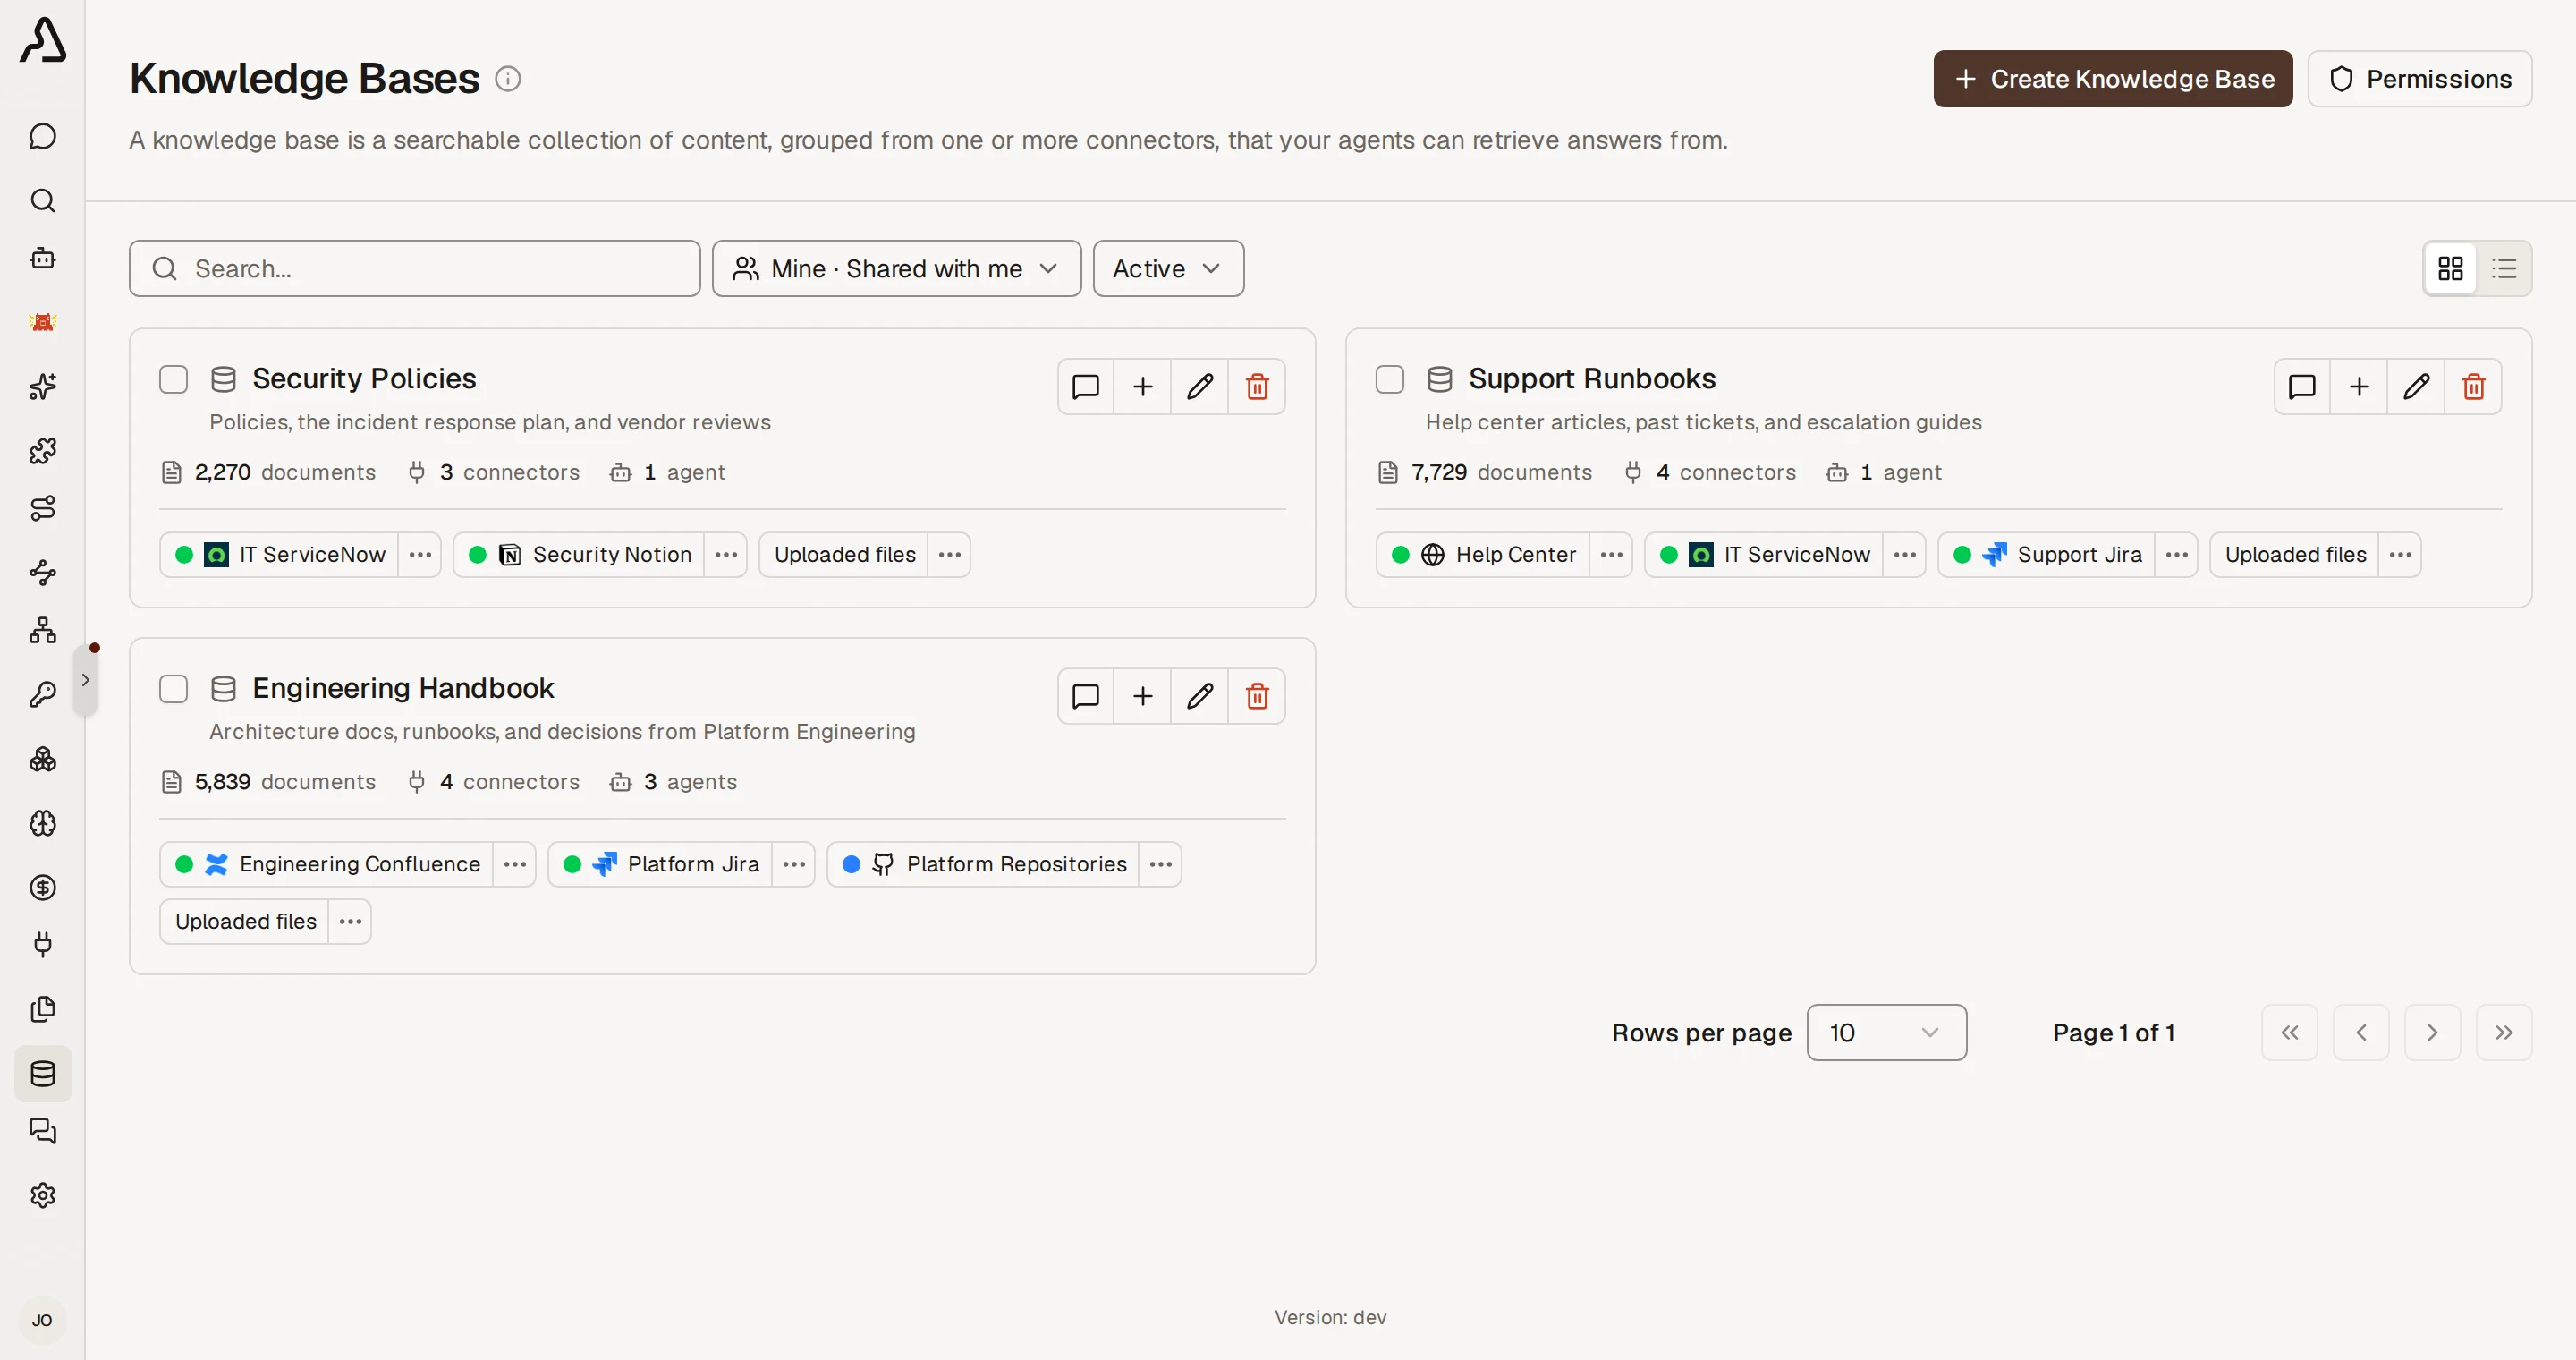2576x1360 pixels.
Task: Delete the Support Runbooks knowledge base
Action: 2474,386
